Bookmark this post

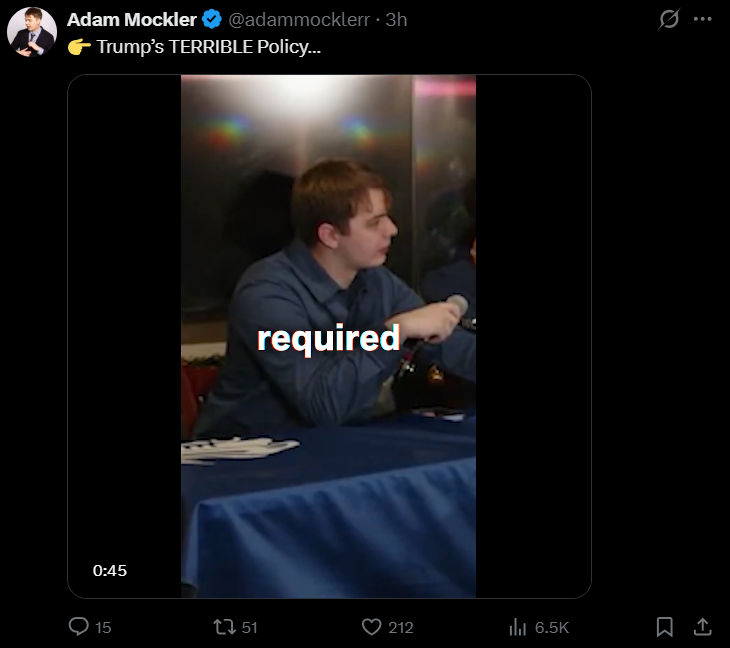(x=664, y=627)
